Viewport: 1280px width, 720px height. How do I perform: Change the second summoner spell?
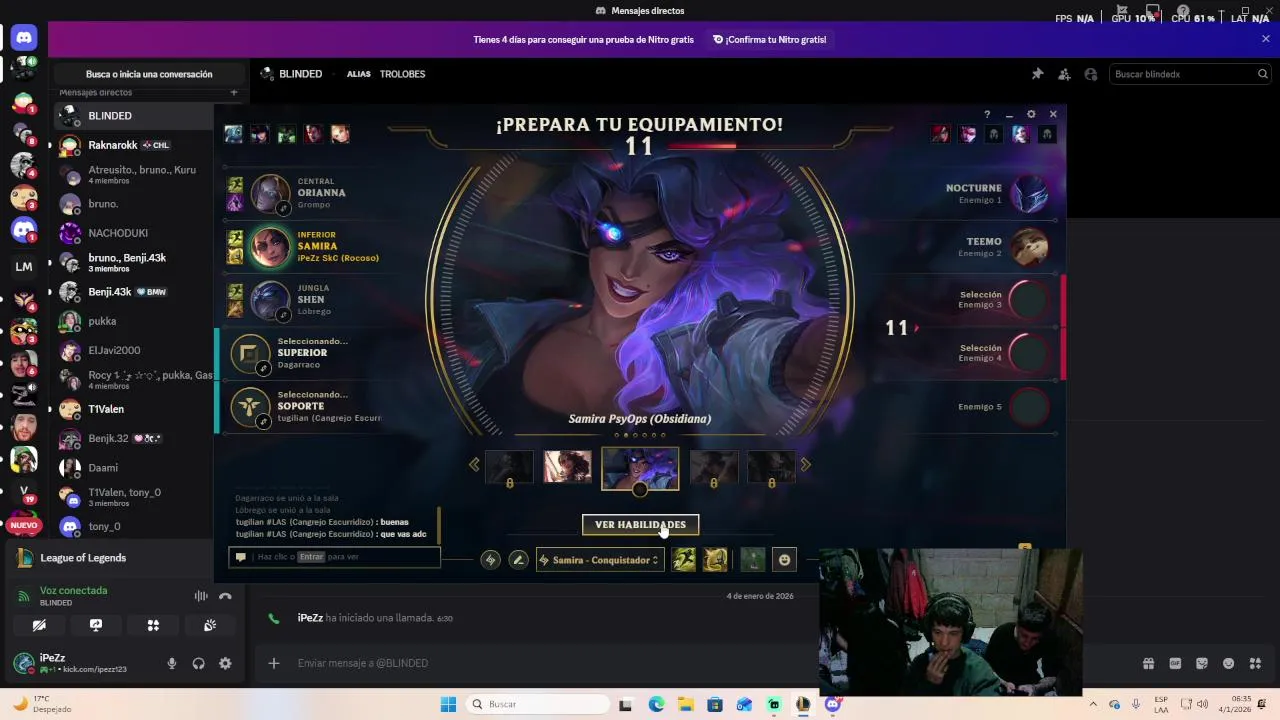coord(715,560)
